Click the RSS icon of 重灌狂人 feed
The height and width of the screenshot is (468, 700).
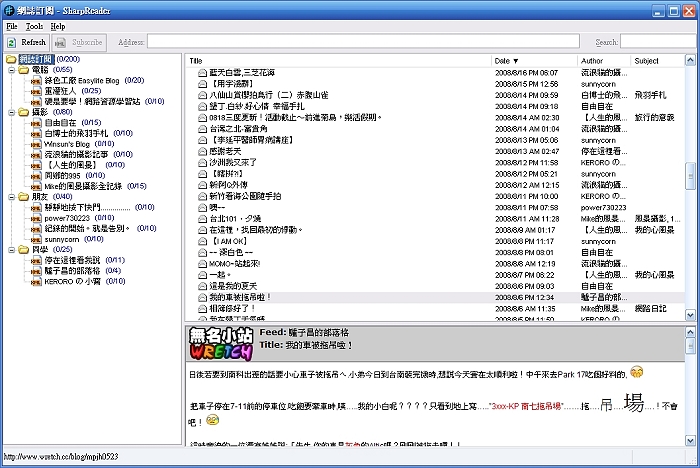coord(36,92)
